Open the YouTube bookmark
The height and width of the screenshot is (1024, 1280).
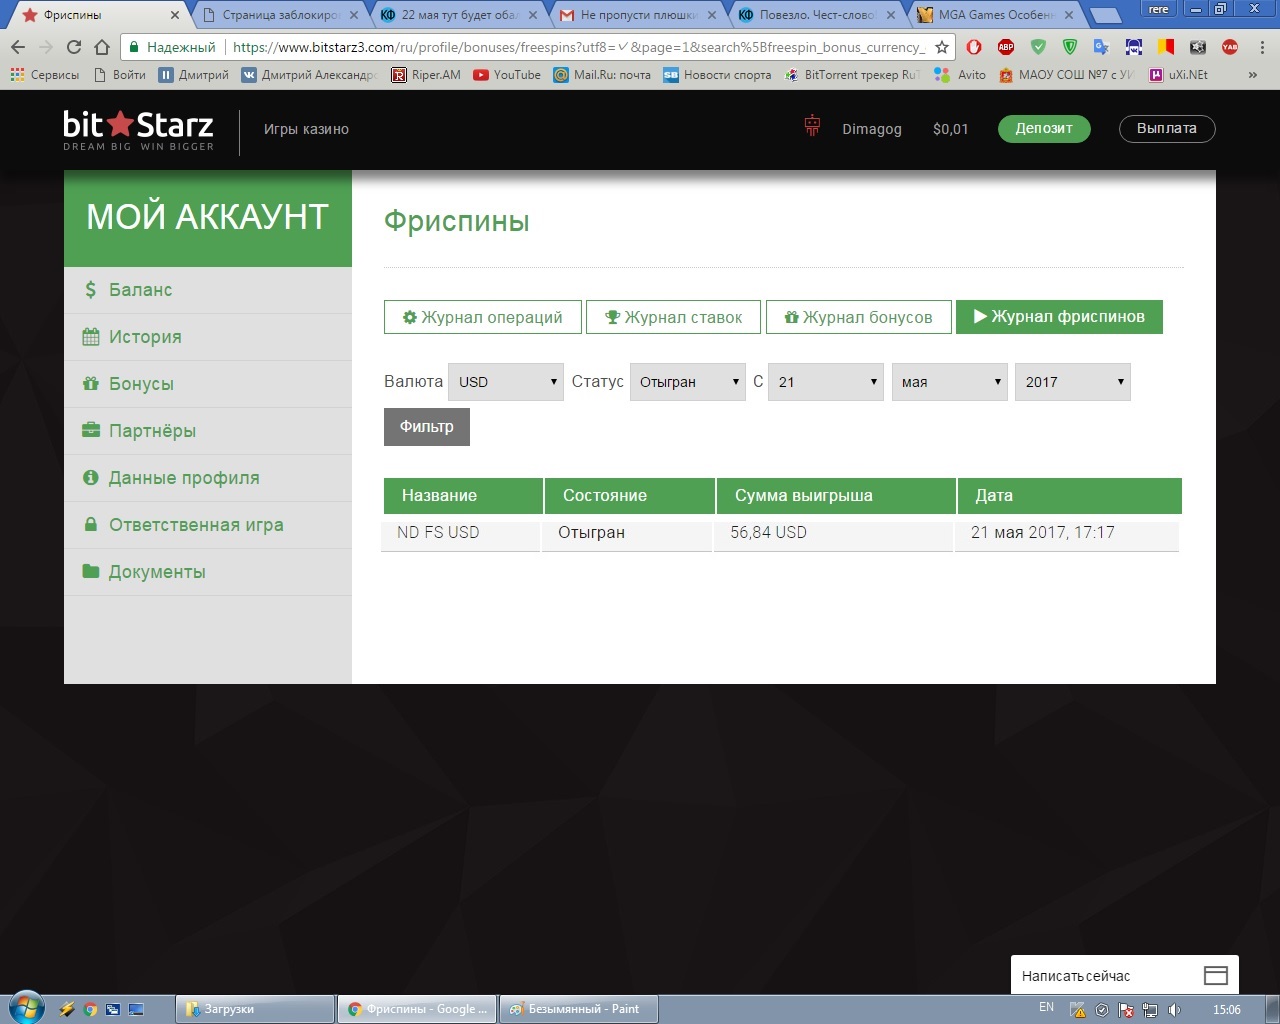click(507, 75)
